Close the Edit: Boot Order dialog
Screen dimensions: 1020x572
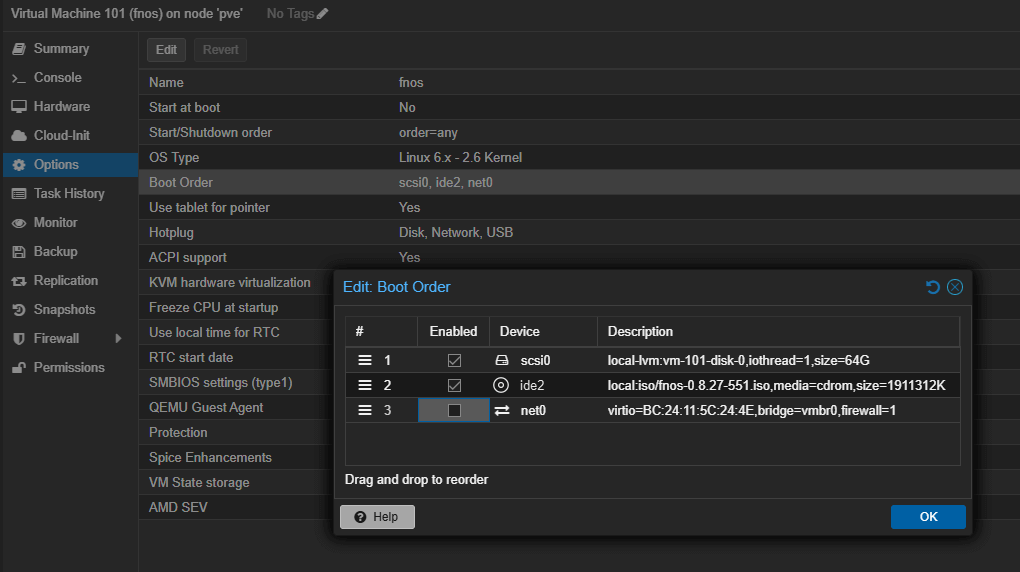(955, 287)
